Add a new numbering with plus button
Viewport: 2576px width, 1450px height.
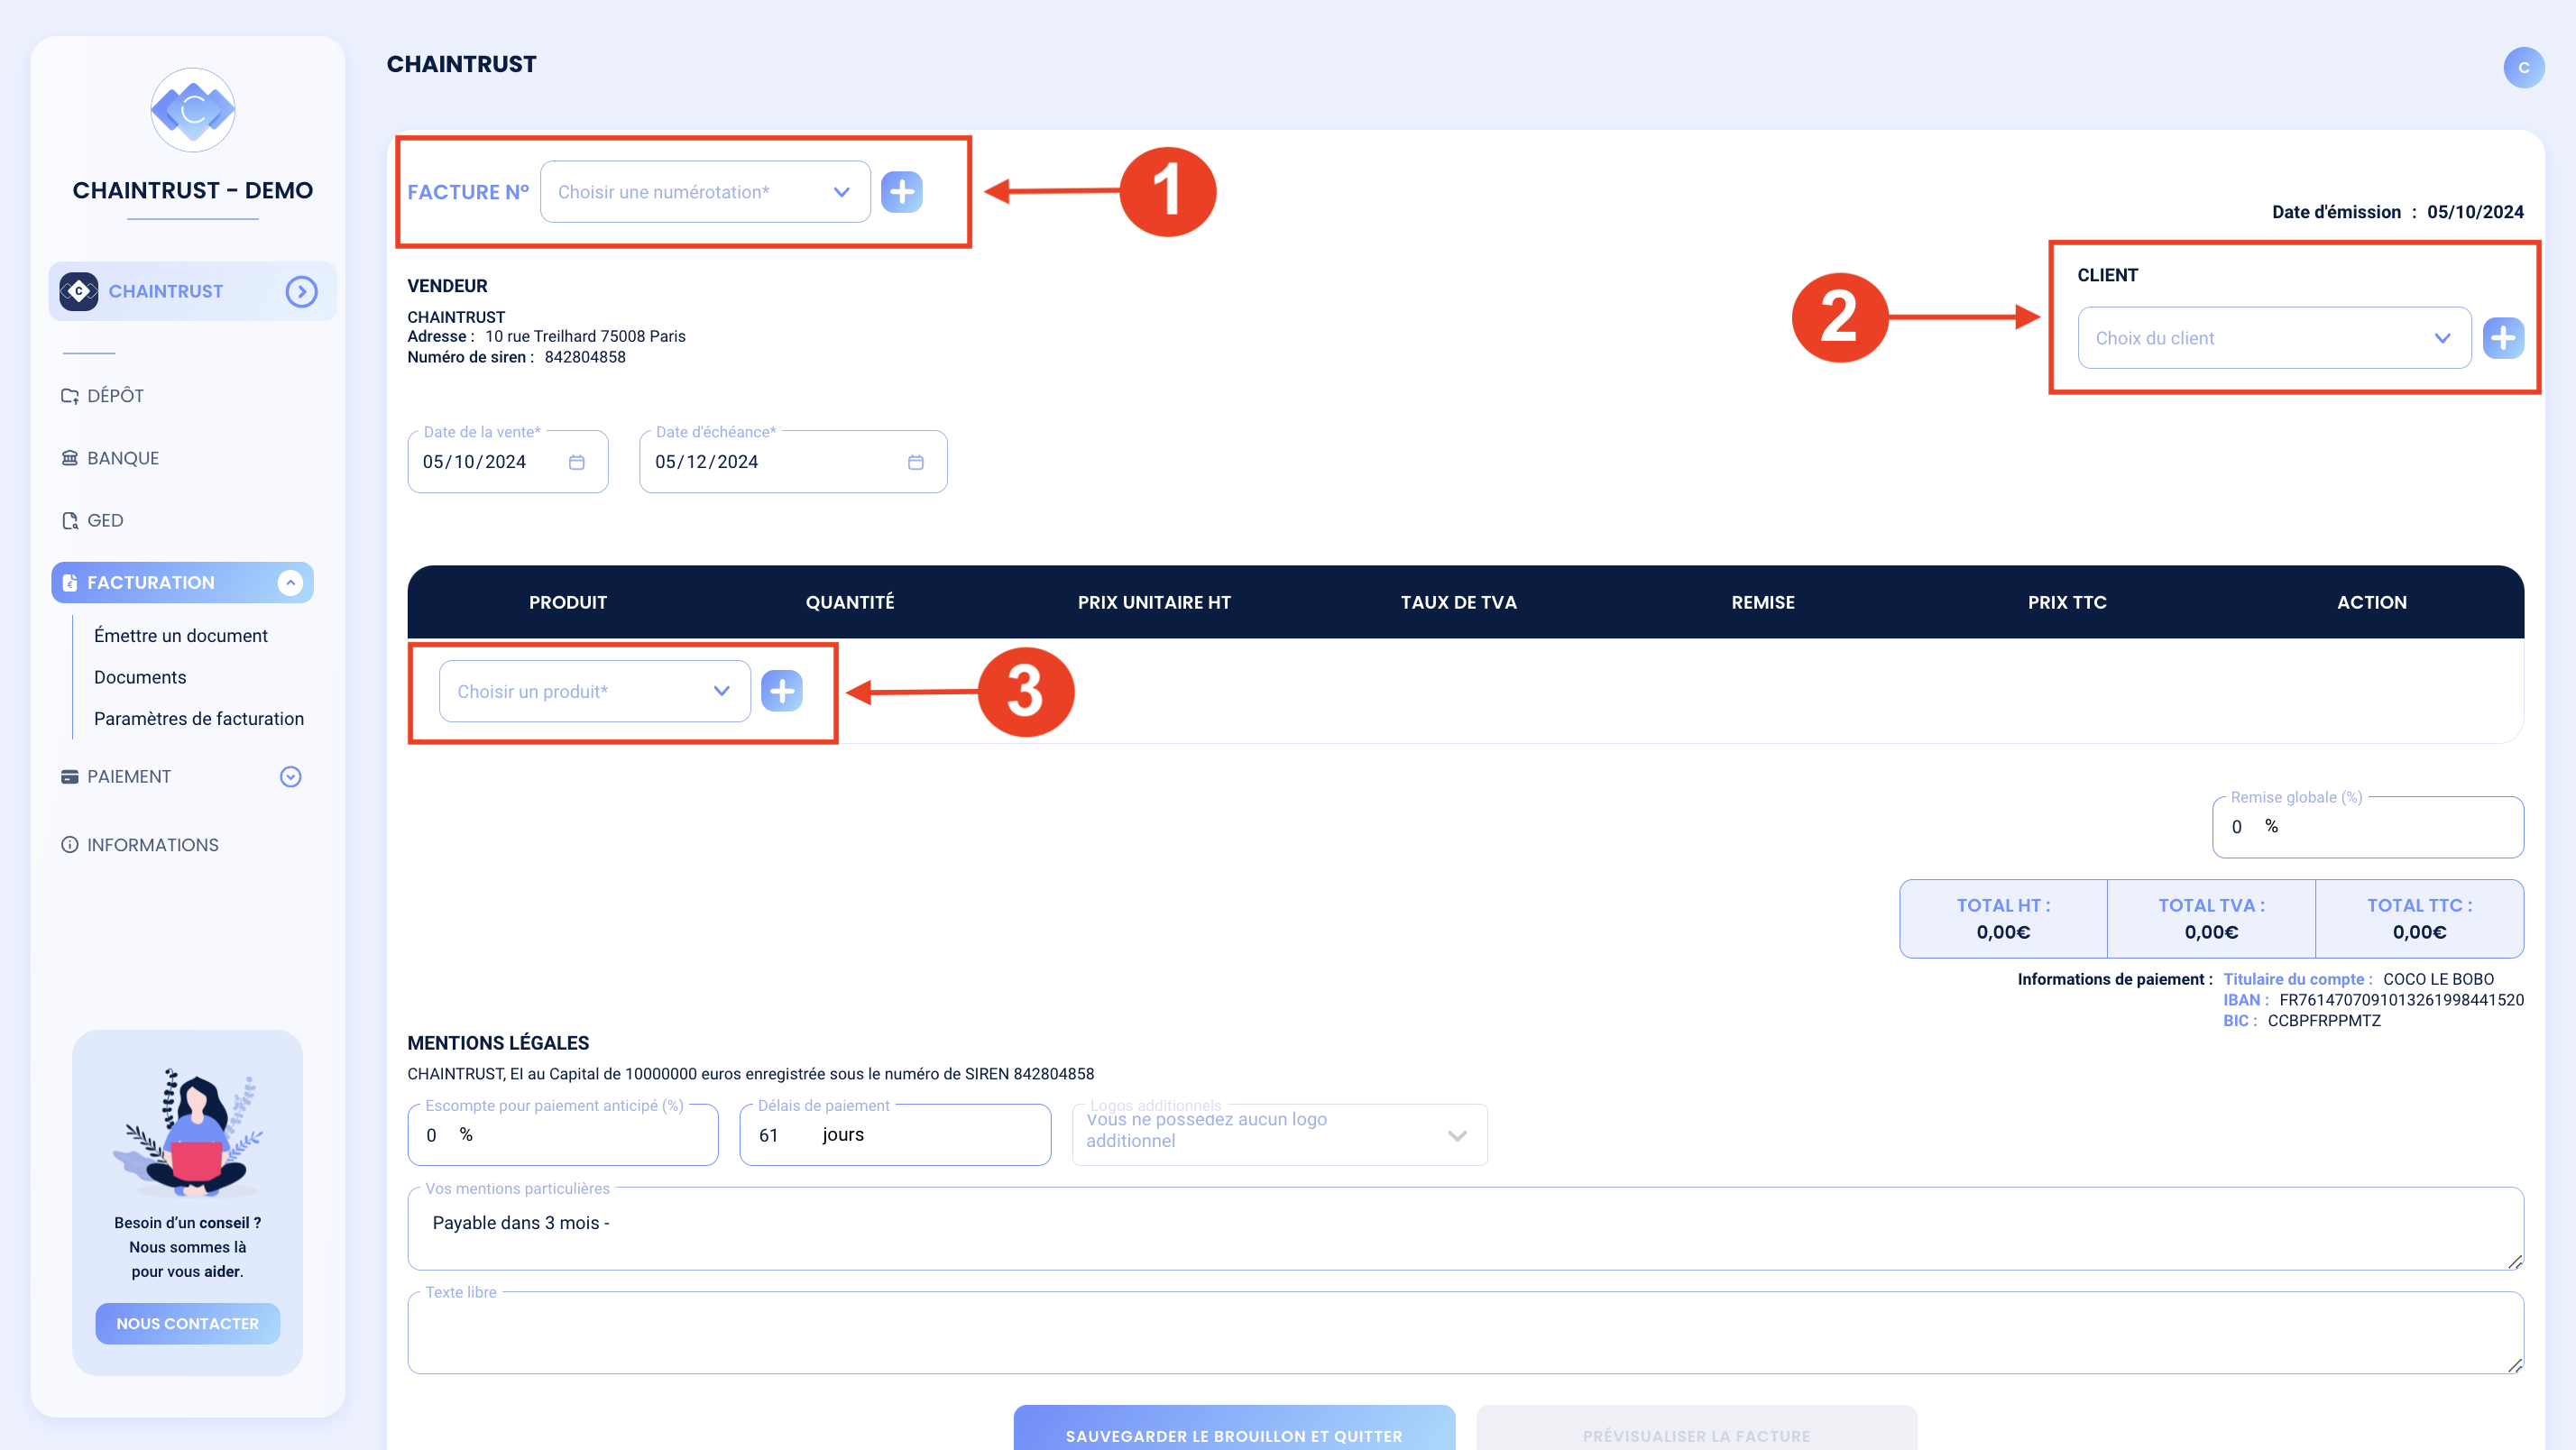point(901,192)
